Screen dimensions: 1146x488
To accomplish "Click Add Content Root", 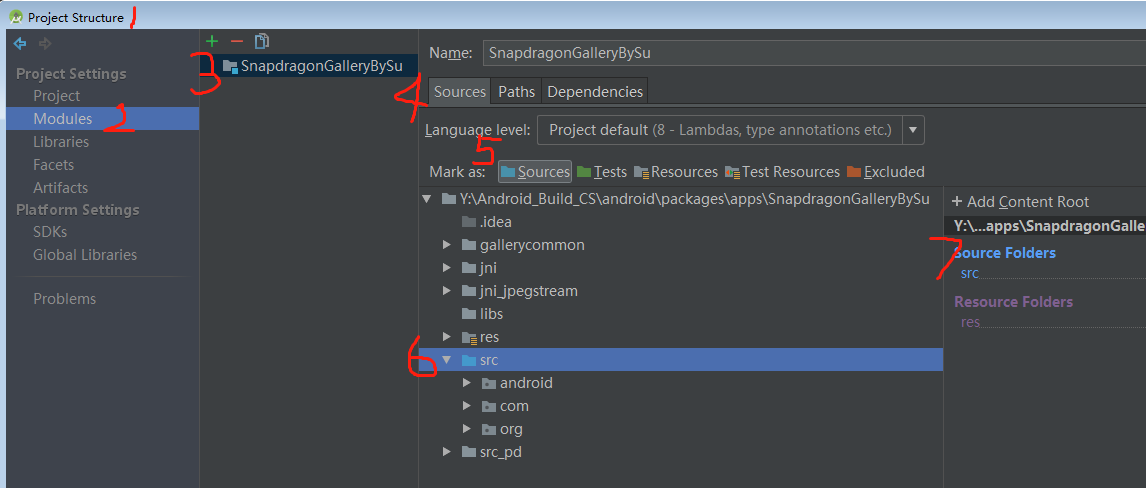I will pyautogui.click(x=1020, y=202).
